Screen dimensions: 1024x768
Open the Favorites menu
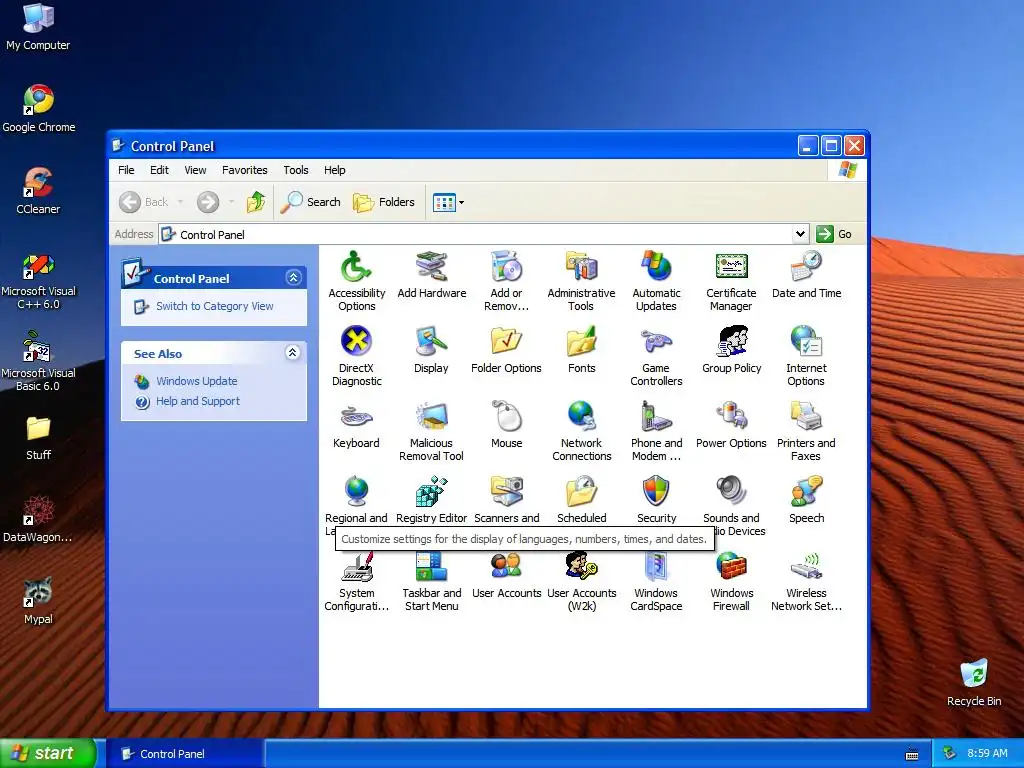[245, 170]
